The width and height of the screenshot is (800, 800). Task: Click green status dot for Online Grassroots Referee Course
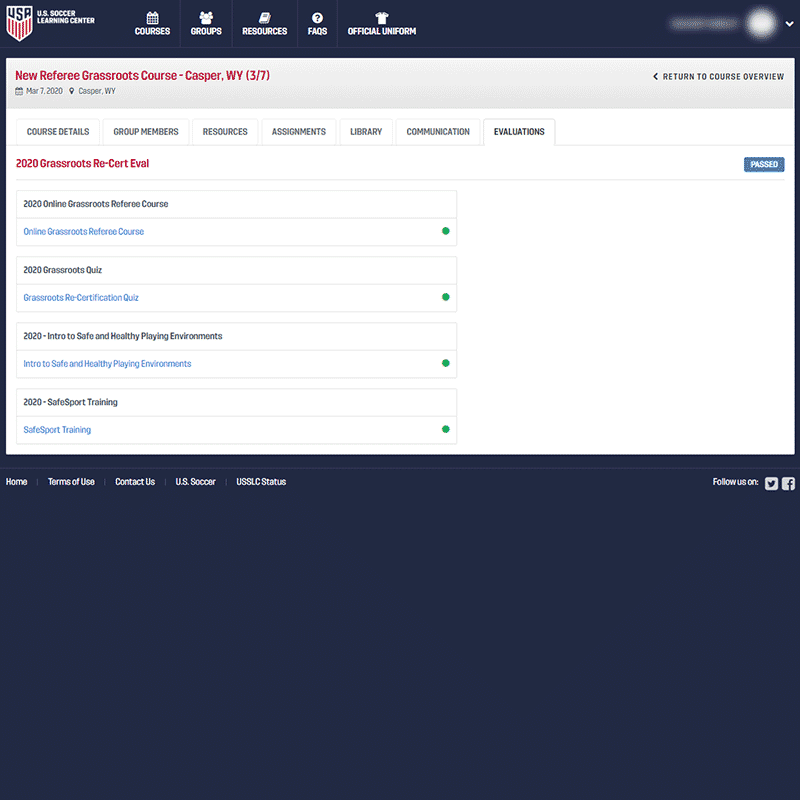[x=445, y=231]
